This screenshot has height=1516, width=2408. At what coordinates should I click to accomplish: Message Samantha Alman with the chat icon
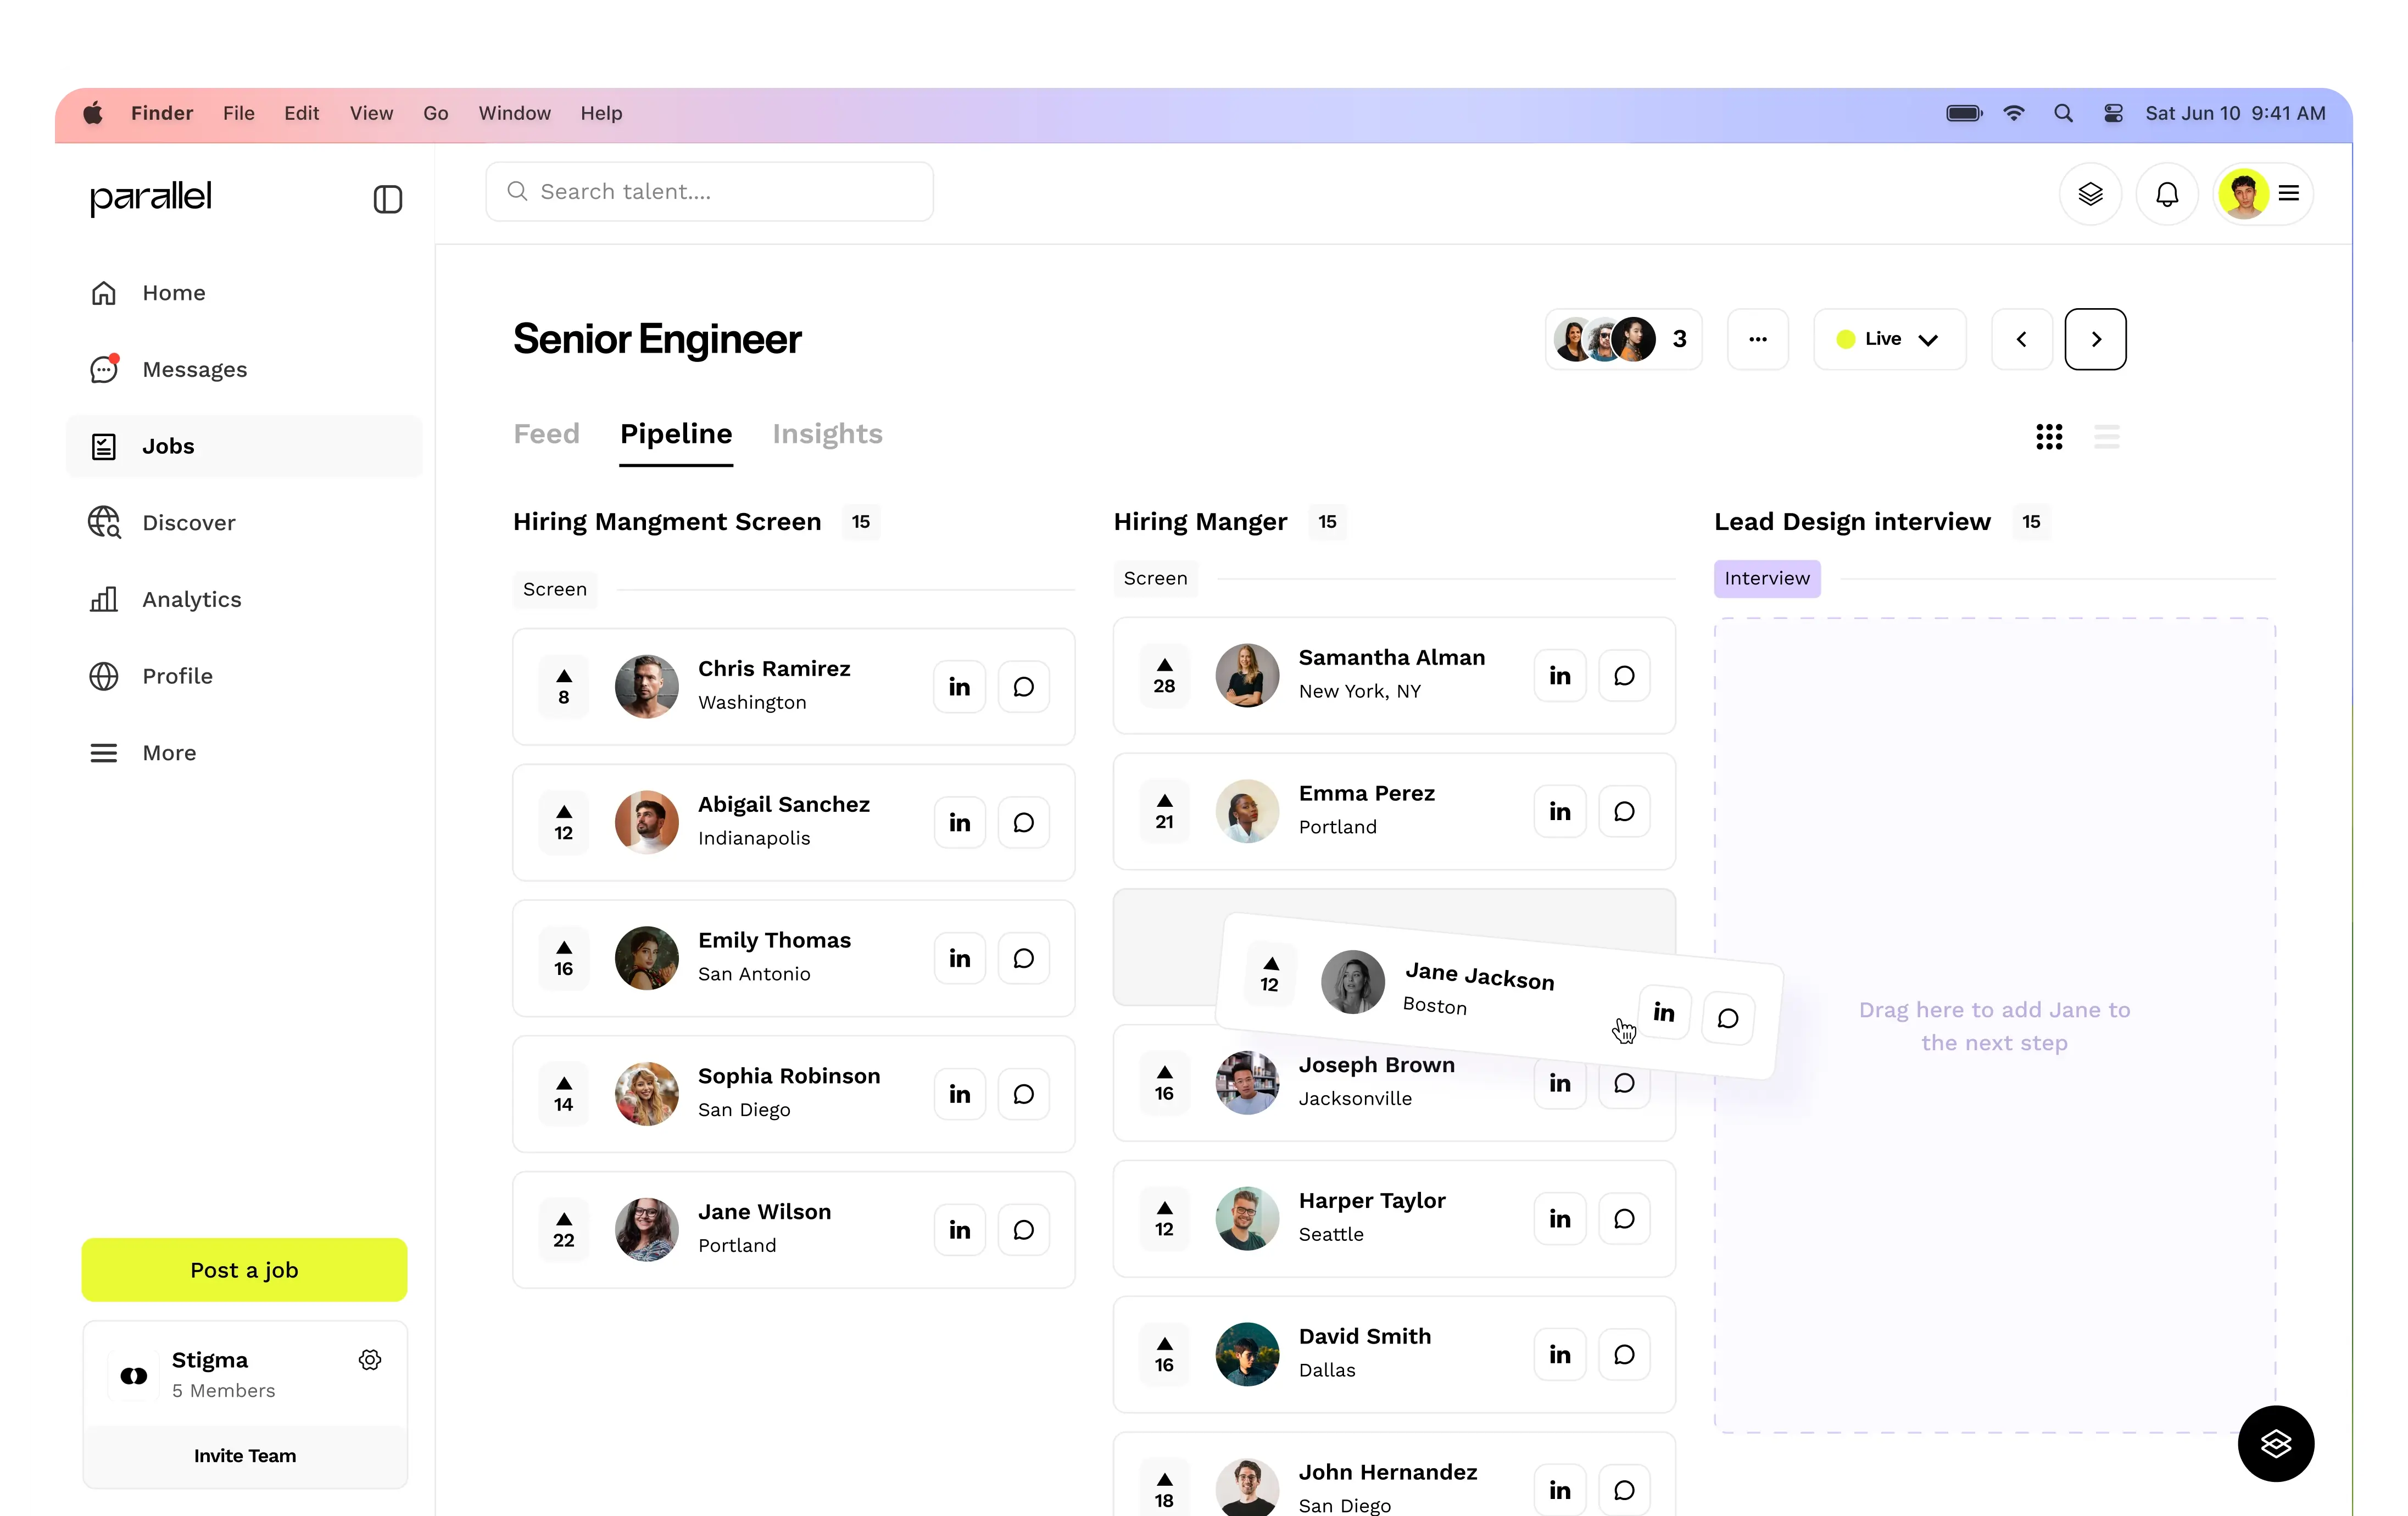click(x=1623, y=676)
